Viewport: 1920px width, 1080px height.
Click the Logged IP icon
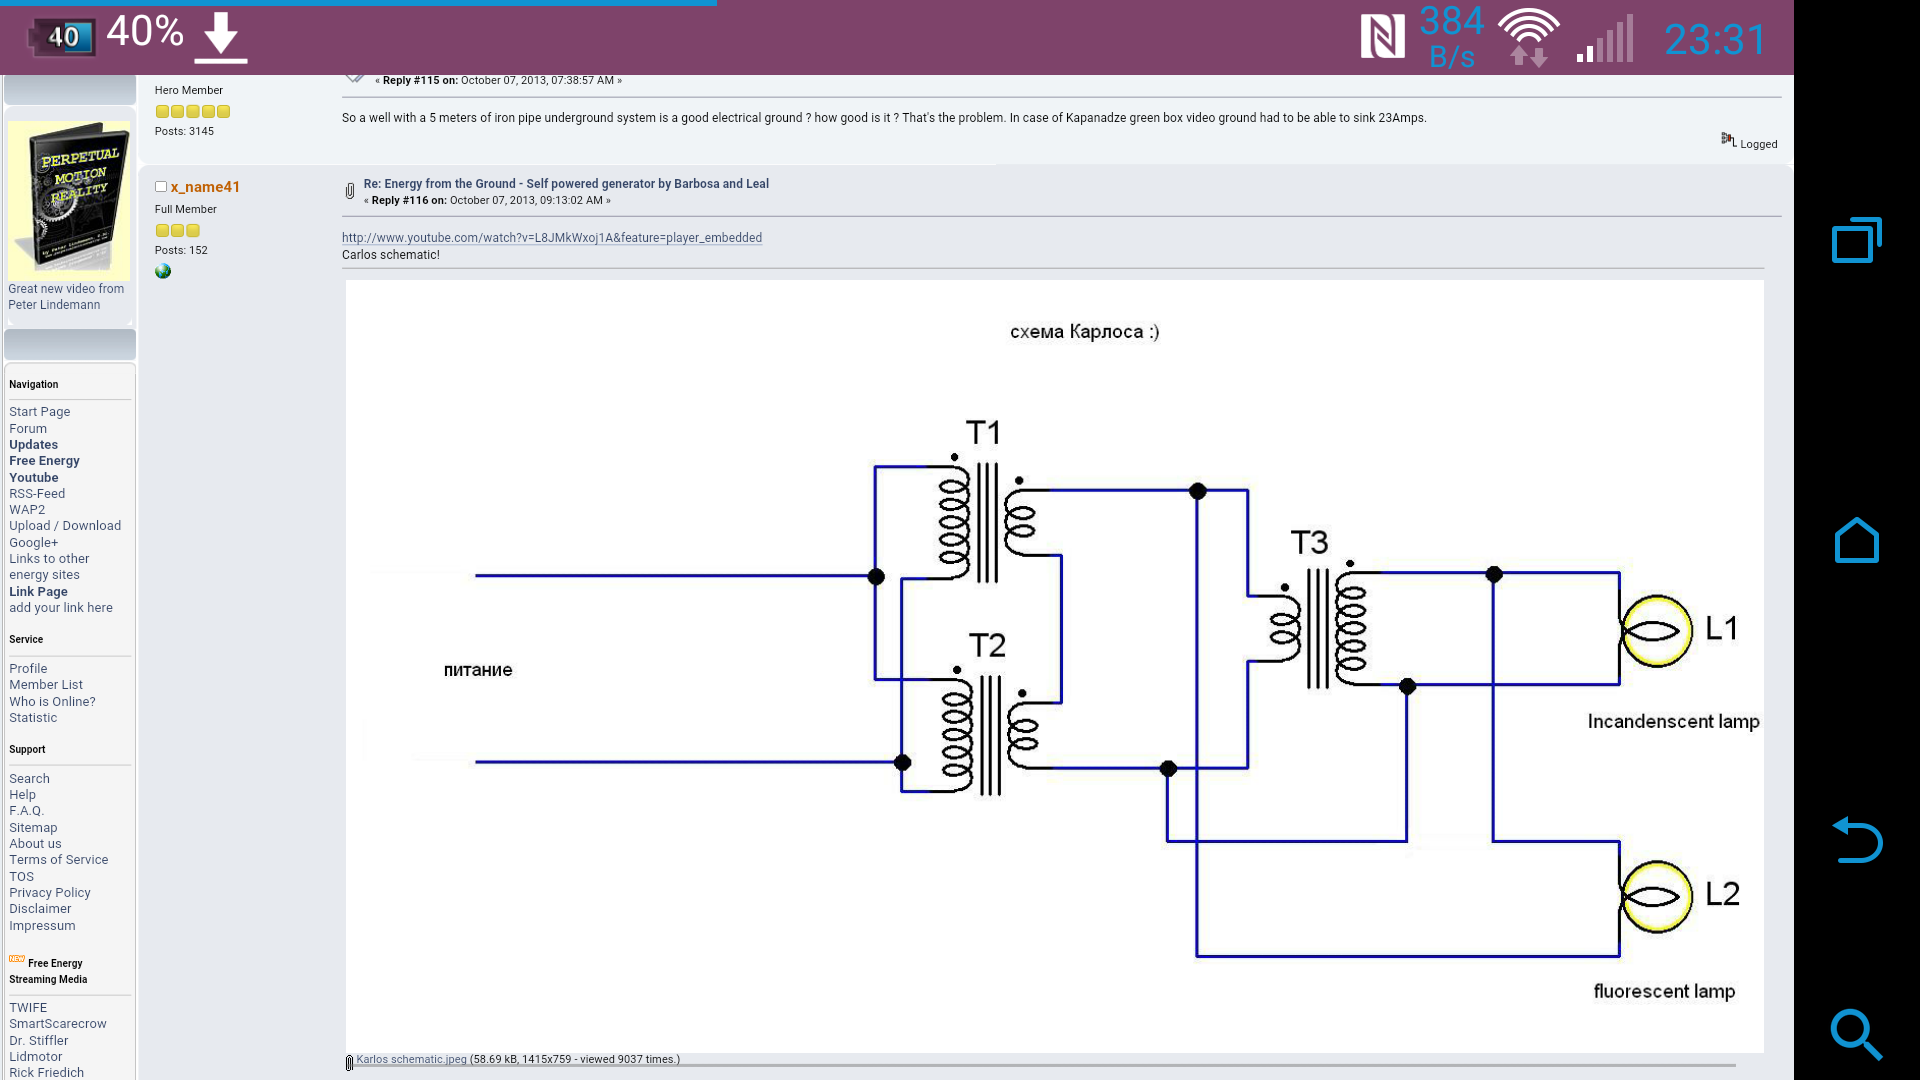click(x=1728, y=140)
